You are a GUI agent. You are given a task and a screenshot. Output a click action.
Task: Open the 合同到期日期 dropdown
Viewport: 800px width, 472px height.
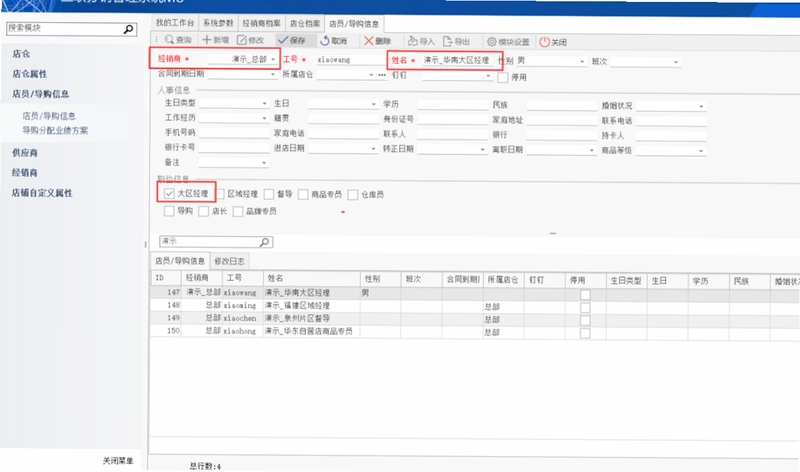[x=273, y=74]
